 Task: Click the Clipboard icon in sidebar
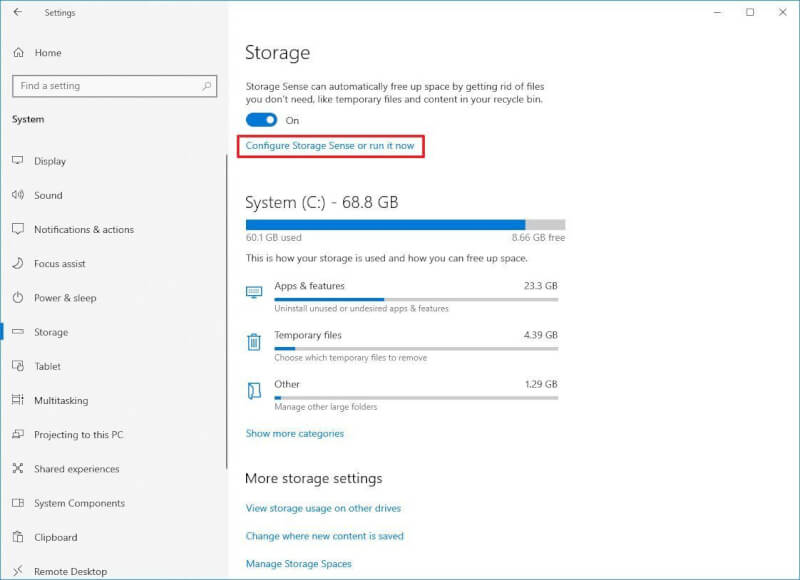18,537
